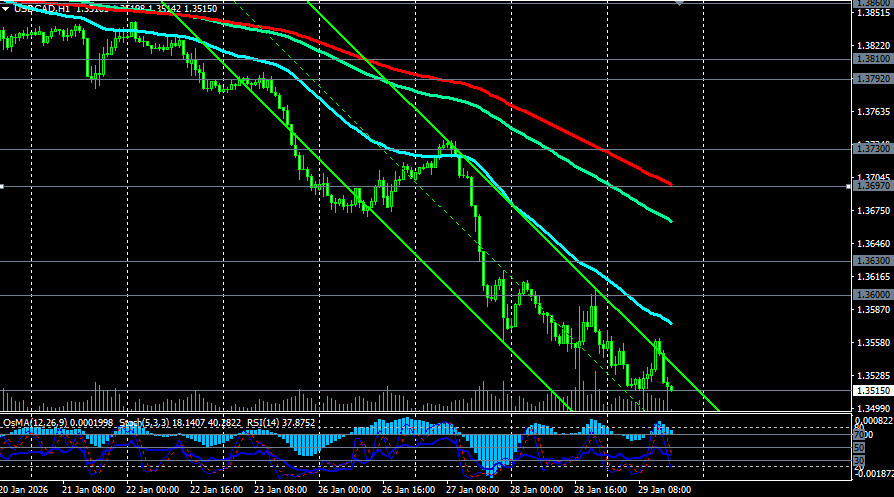
Task: Select the red moving average line
Action: click(560, 124)
